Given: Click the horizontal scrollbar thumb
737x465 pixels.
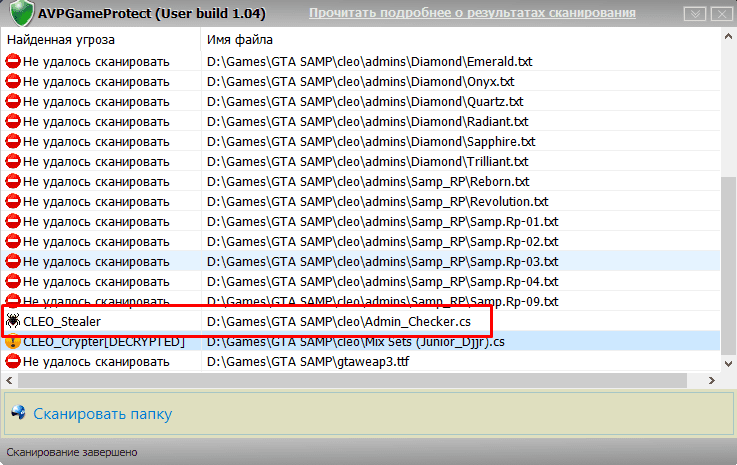Looking at the screenshot, I should point(360,380).
